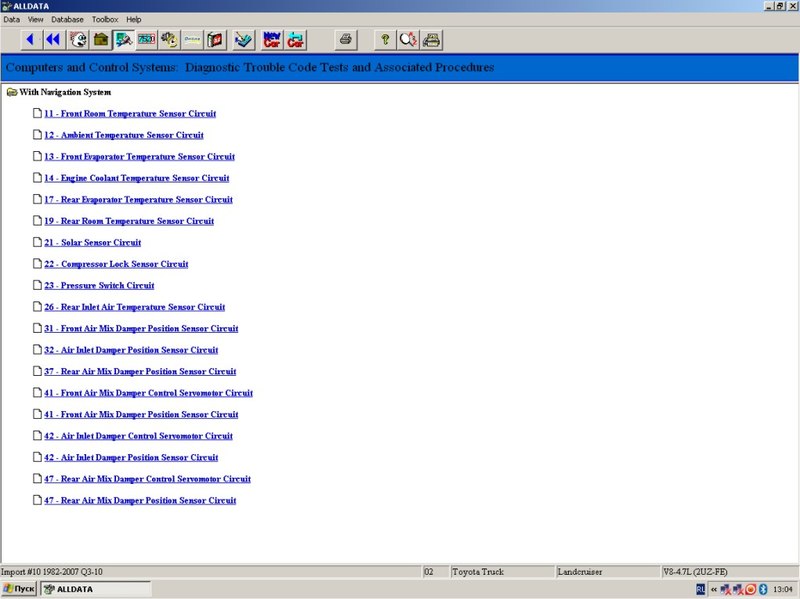Open the Toolbox menu

(x=105, y=19)
